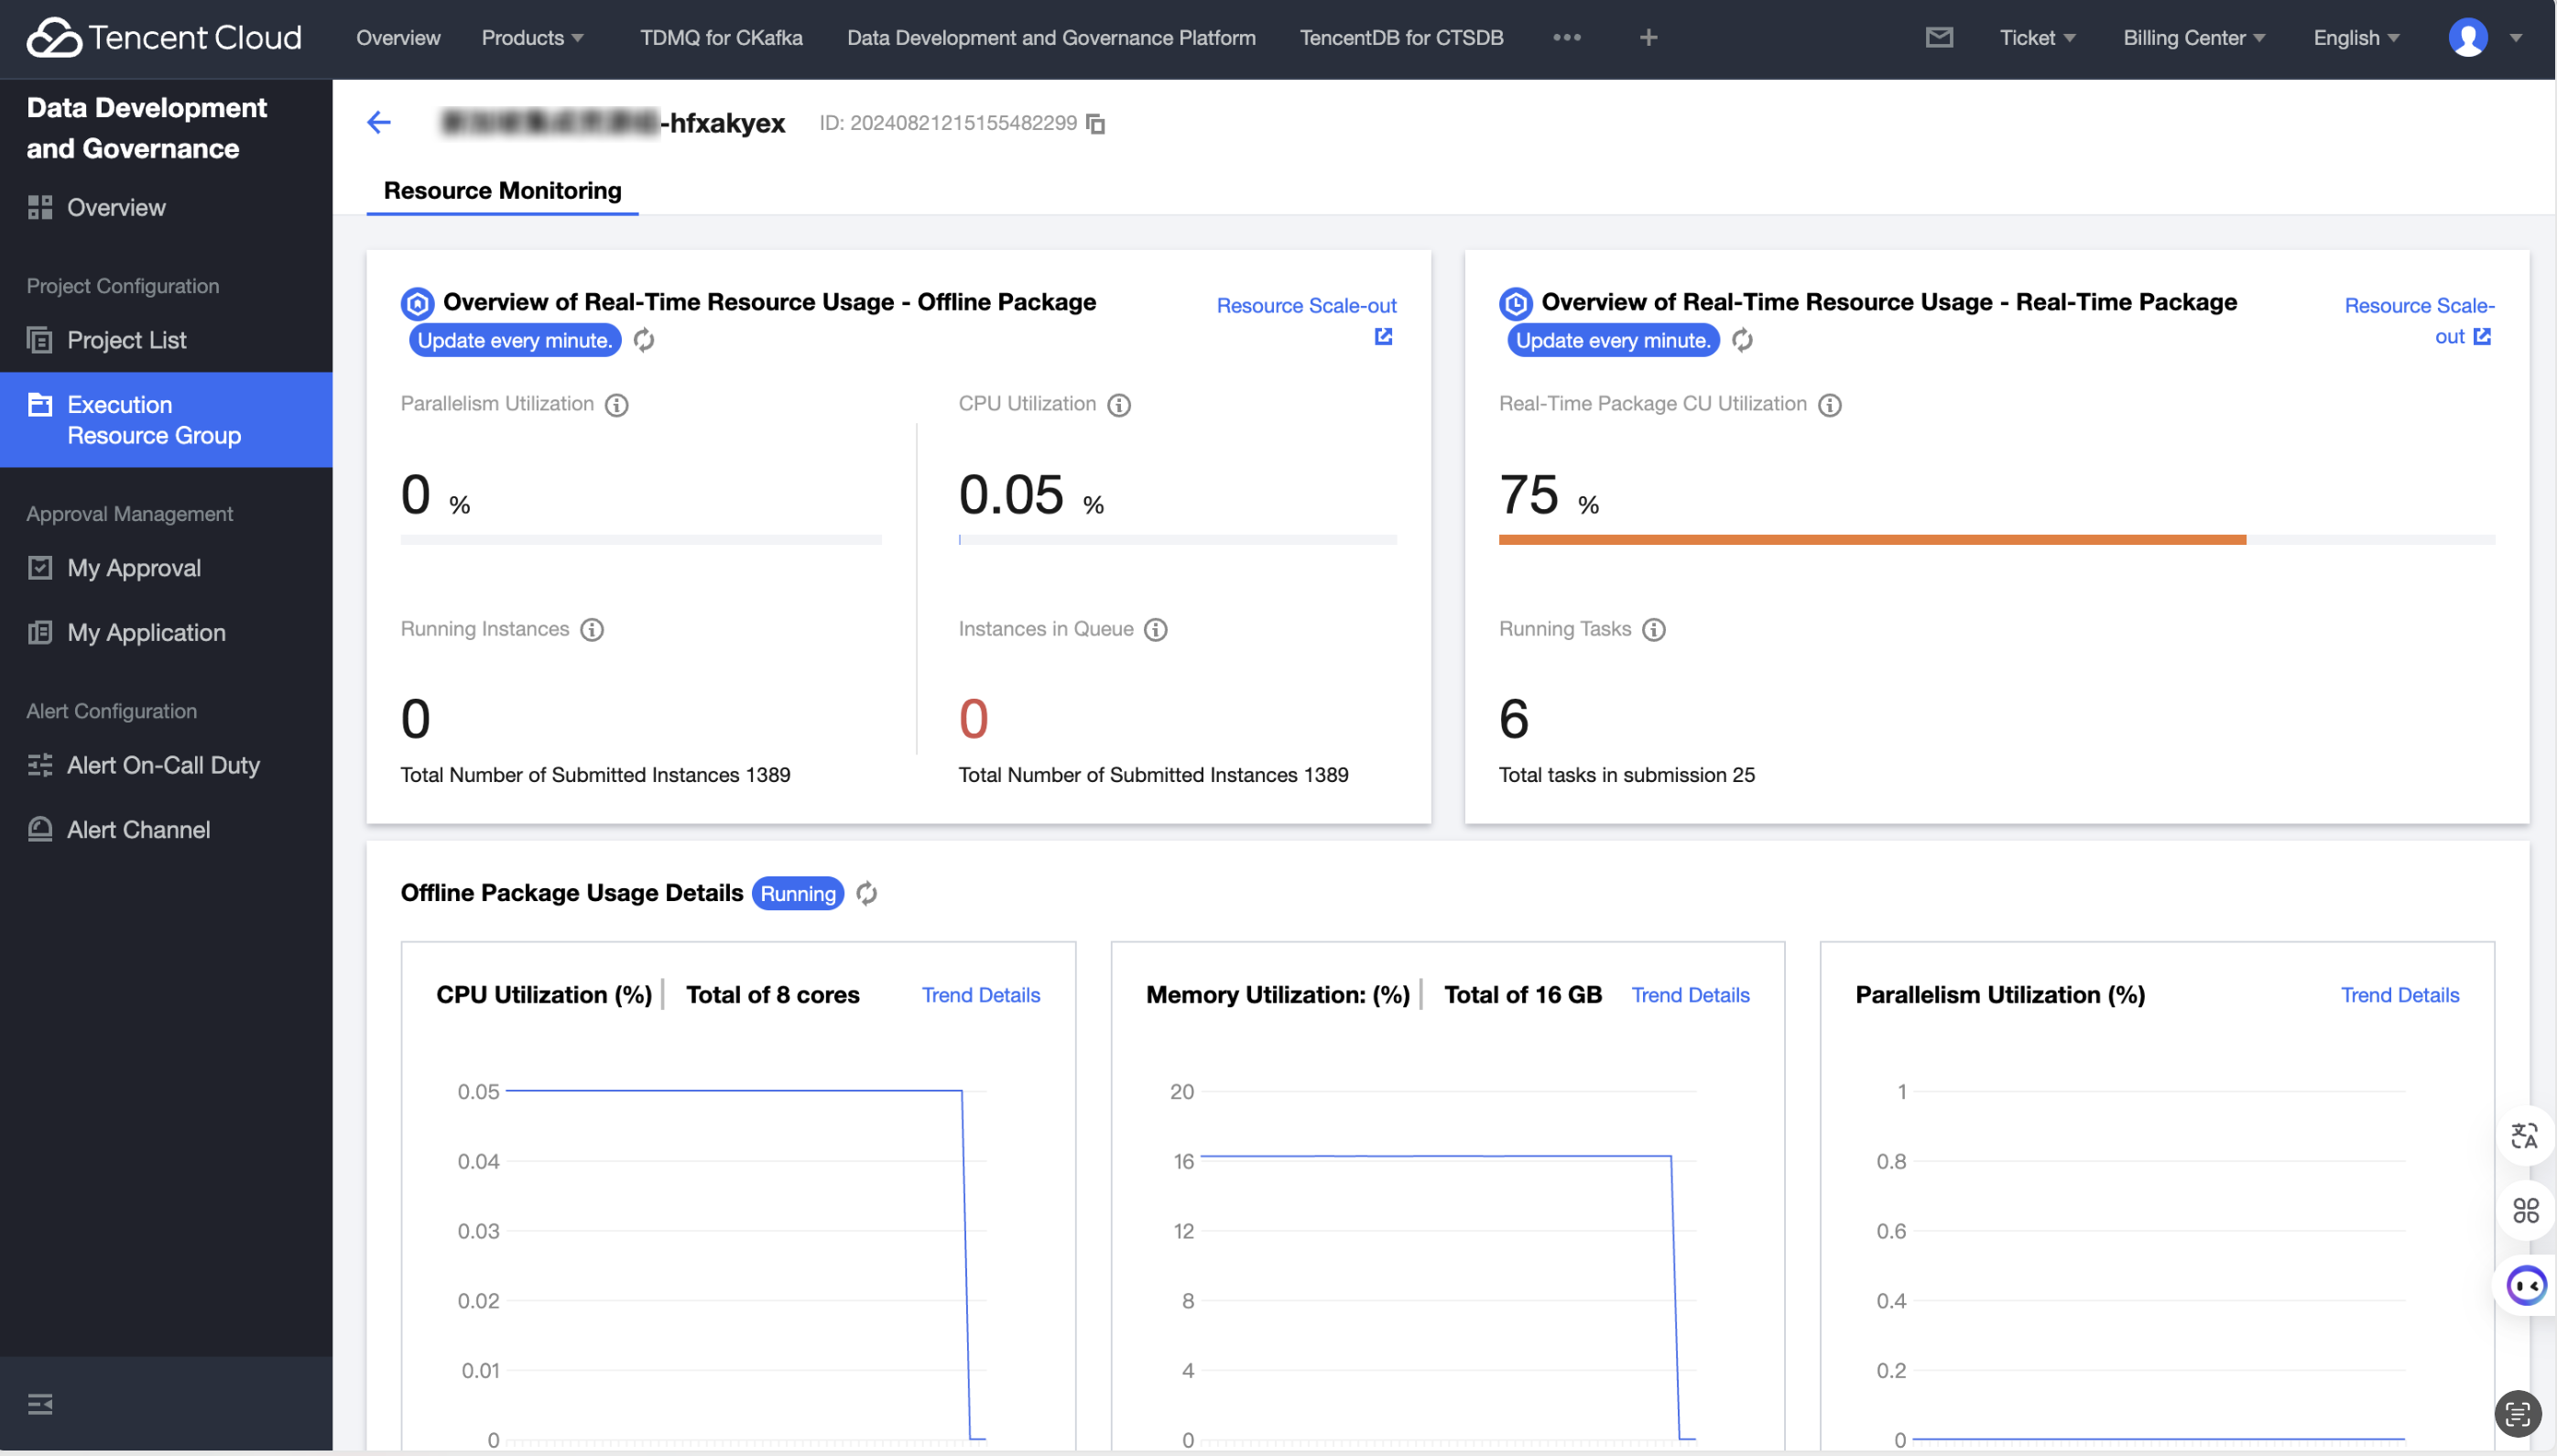Show info for Parallelism Utilization
The height and width of the screenshot is (1456, 2557).
click(x=617, y=404)
